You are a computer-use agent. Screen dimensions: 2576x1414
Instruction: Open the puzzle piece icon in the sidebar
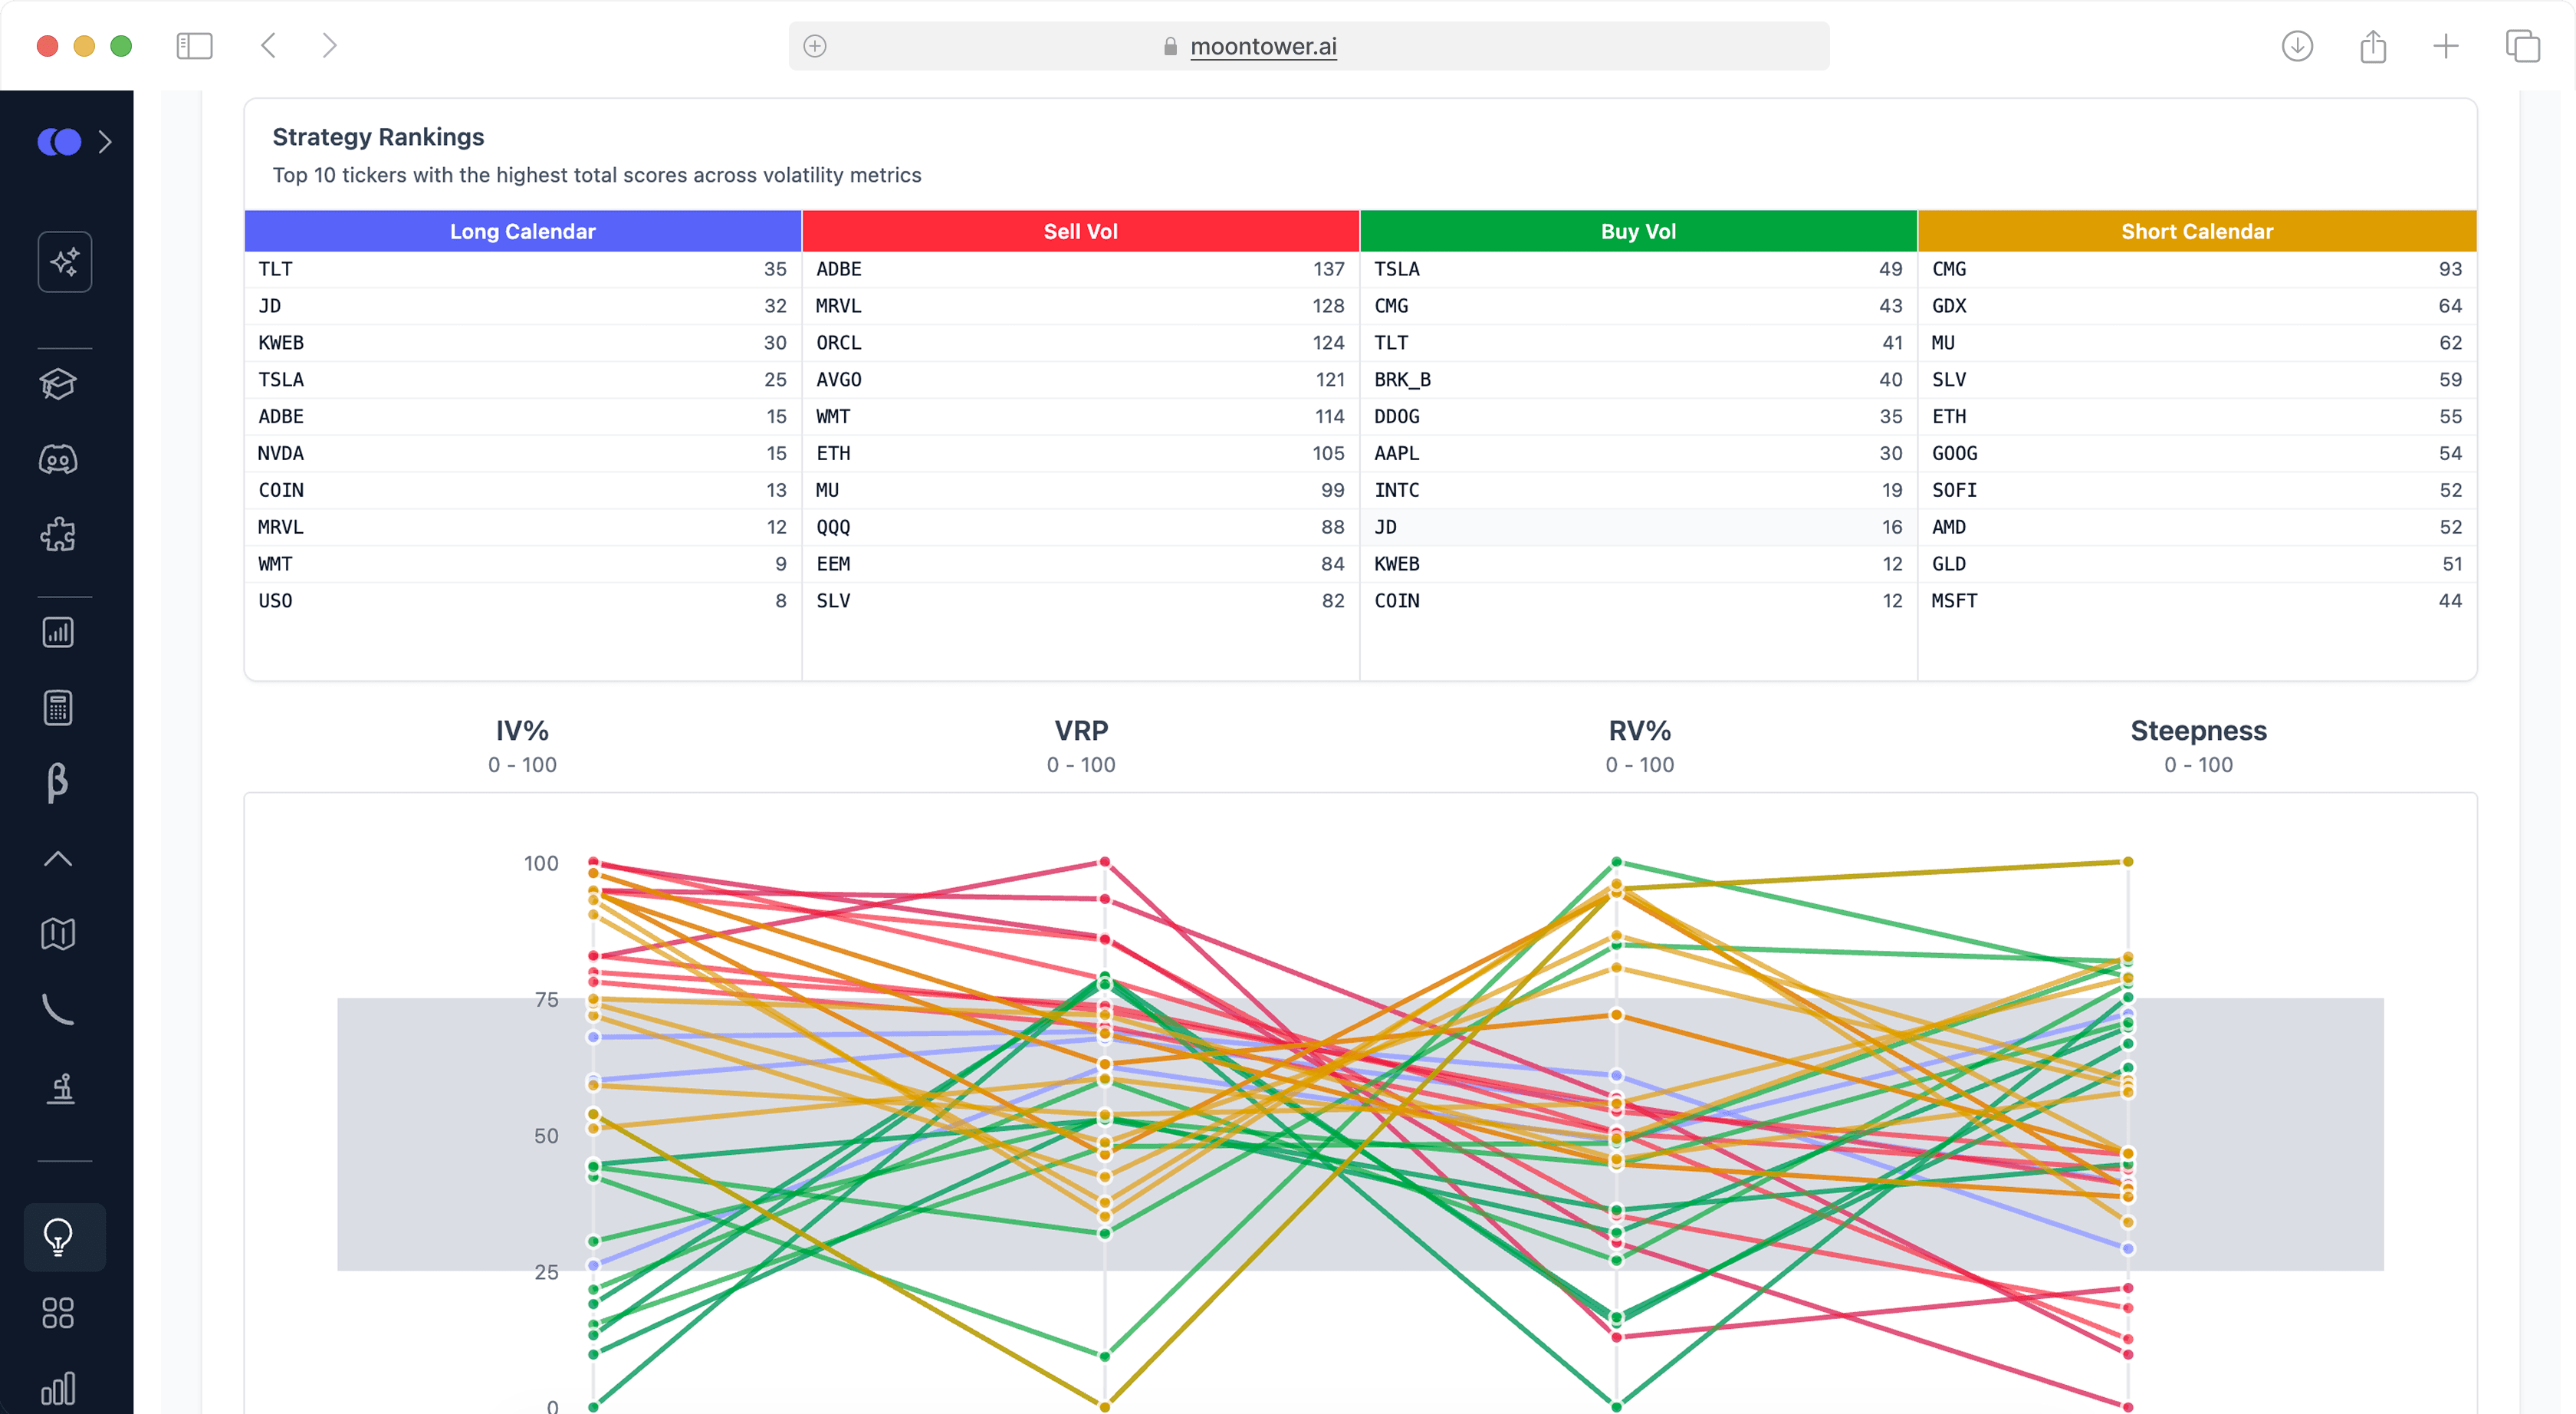tap(58, 534)
